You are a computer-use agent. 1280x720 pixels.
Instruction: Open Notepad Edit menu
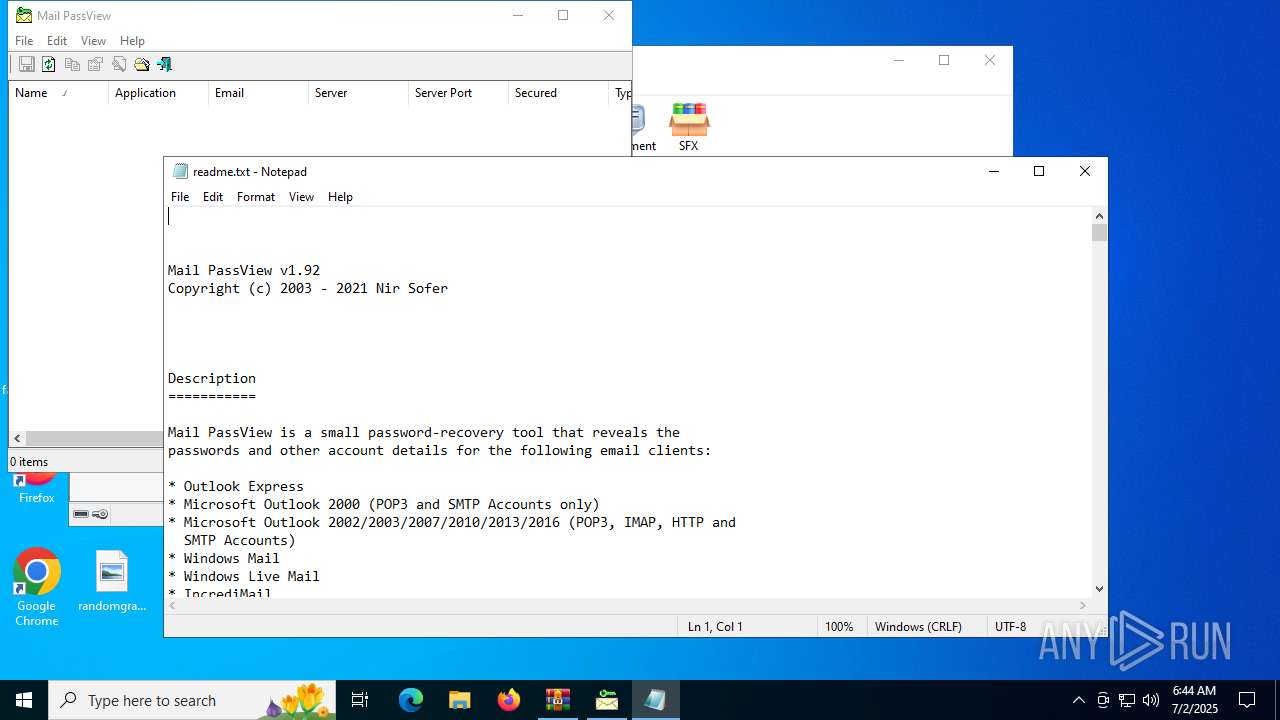213,197
